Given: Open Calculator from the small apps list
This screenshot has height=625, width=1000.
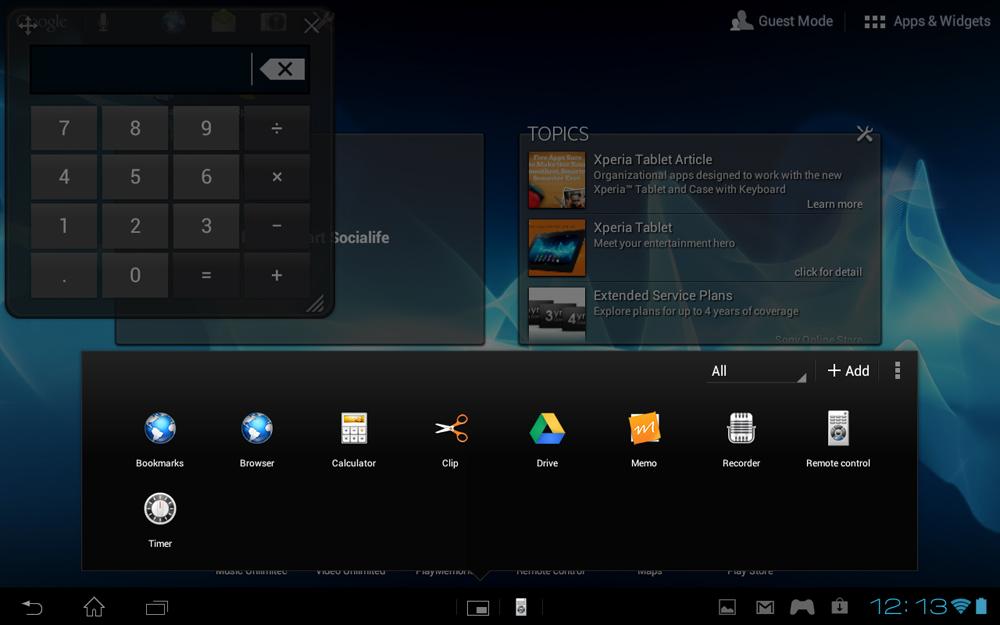Looking at the screenshot, I should 354,439.
